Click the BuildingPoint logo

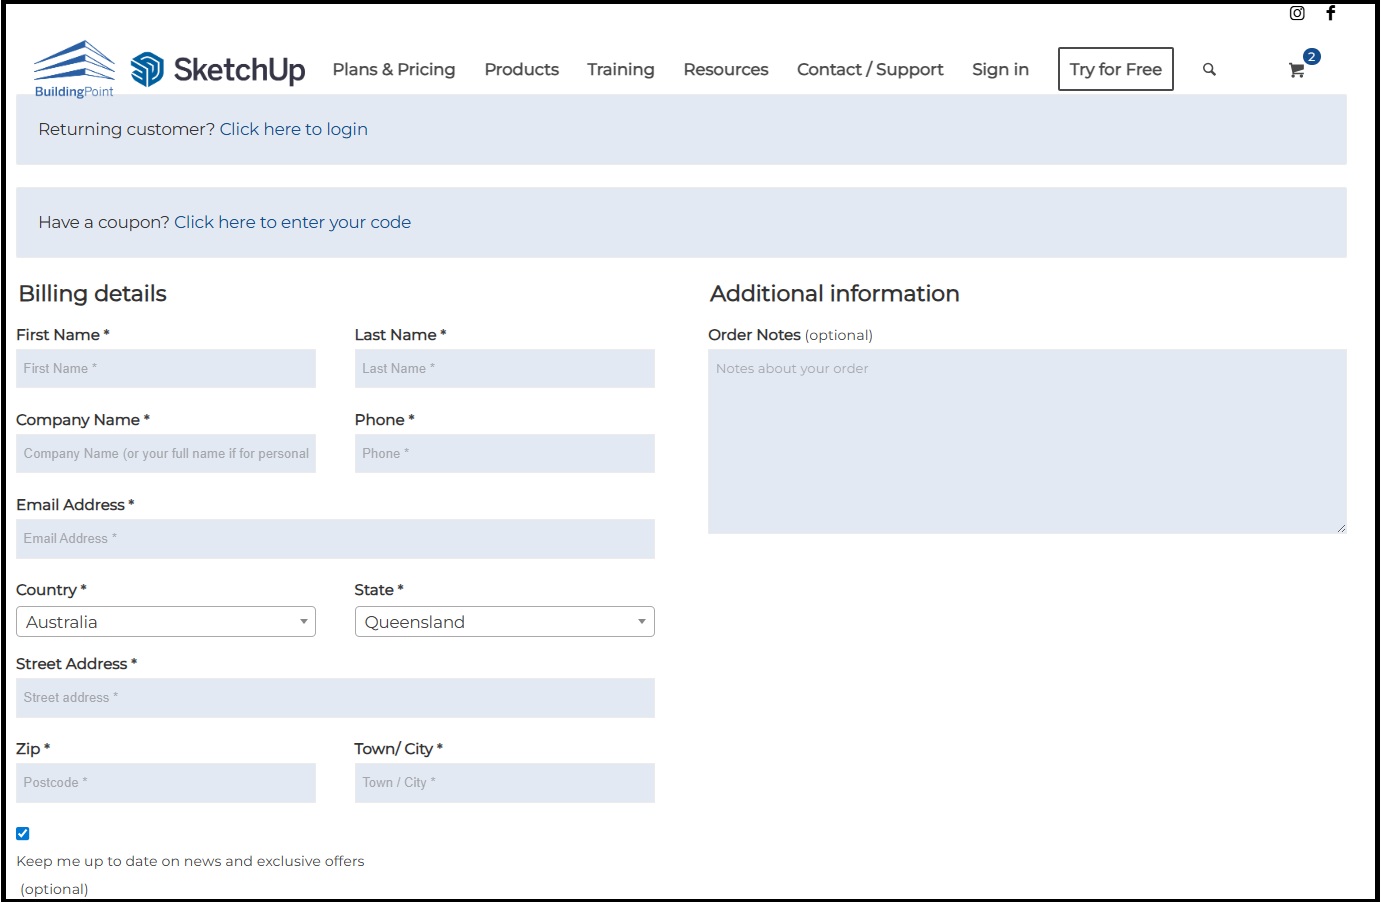pos(74,69)
